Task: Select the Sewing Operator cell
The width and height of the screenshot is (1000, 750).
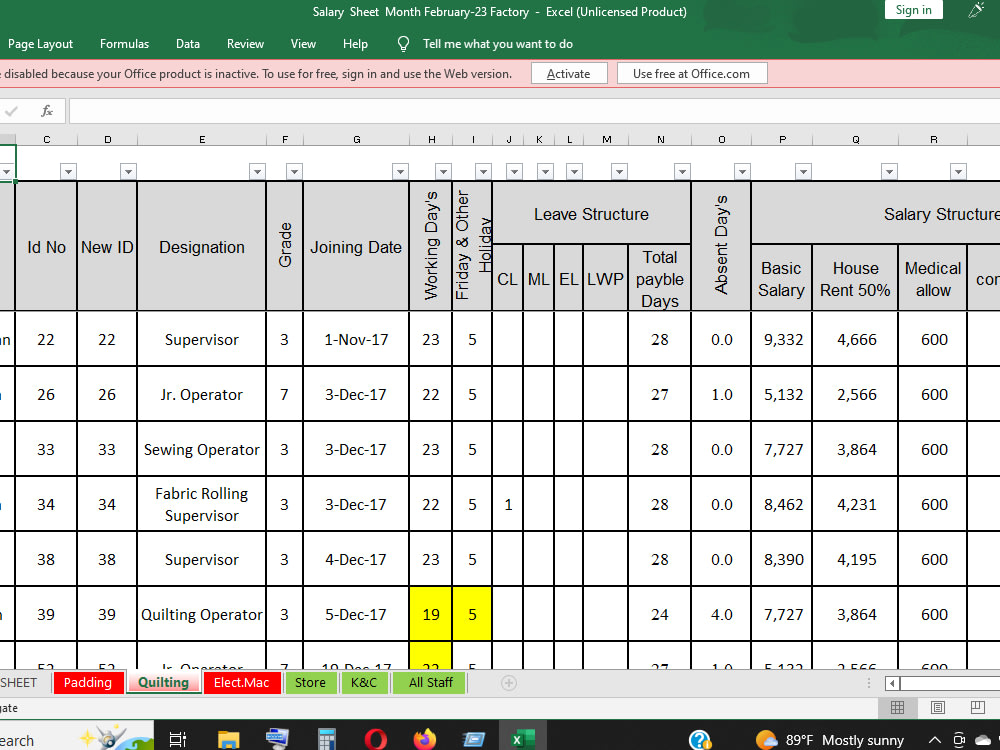Action: [x=202, y=449]
